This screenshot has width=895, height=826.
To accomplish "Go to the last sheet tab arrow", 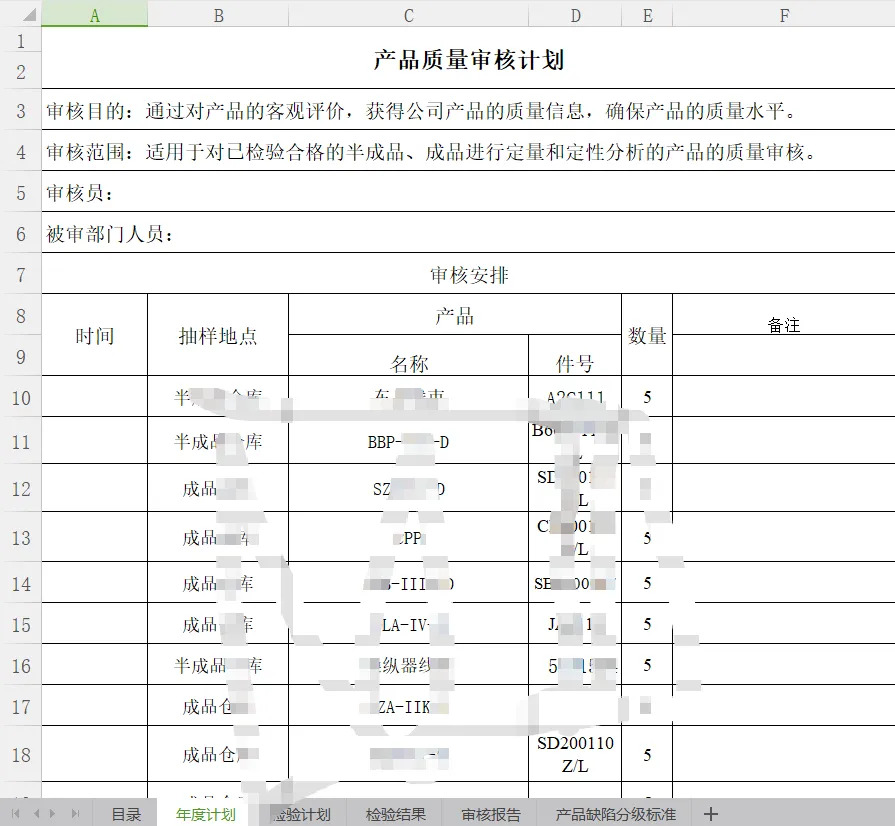I will point(75,813).
